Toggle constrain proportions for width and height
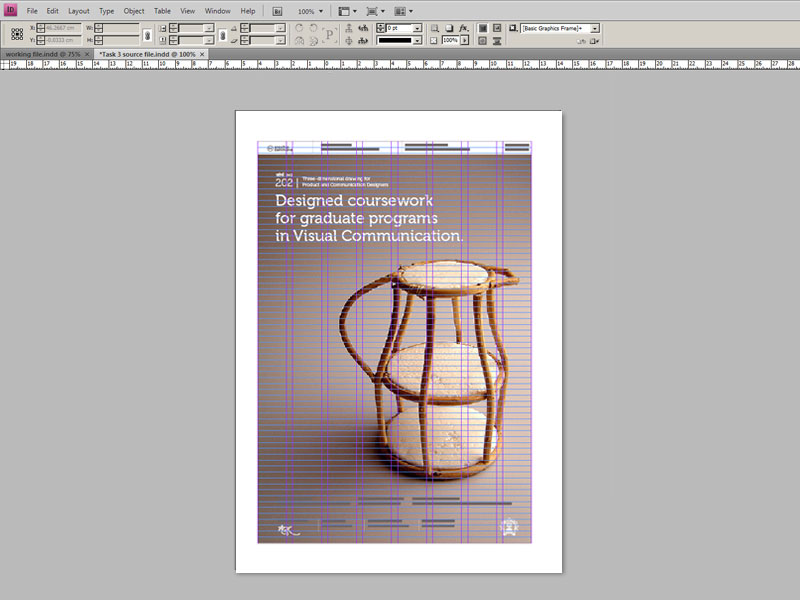This screenshot has height=600, width=800. click(x=147, y=35)
